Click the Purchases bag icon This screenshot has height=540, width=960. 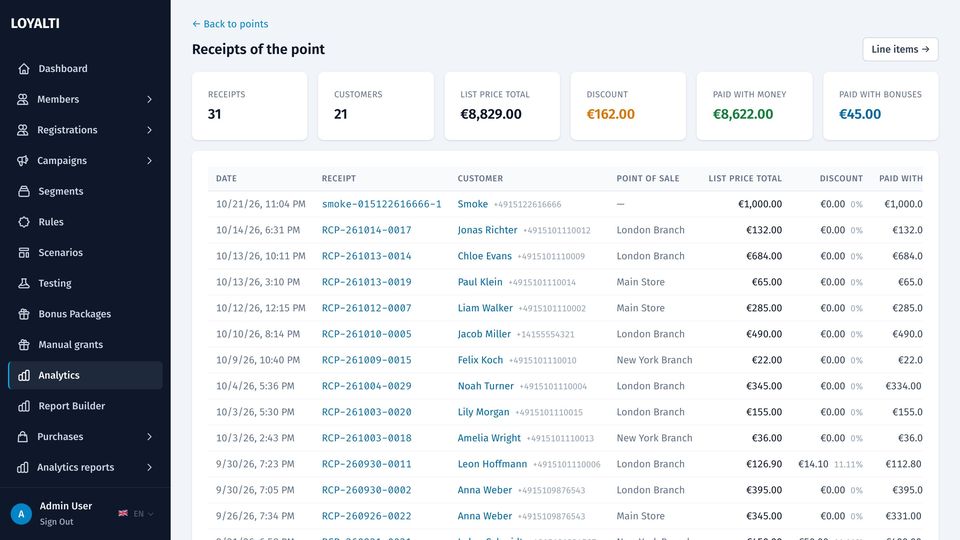pyautogui.click(x=23, y=437)
